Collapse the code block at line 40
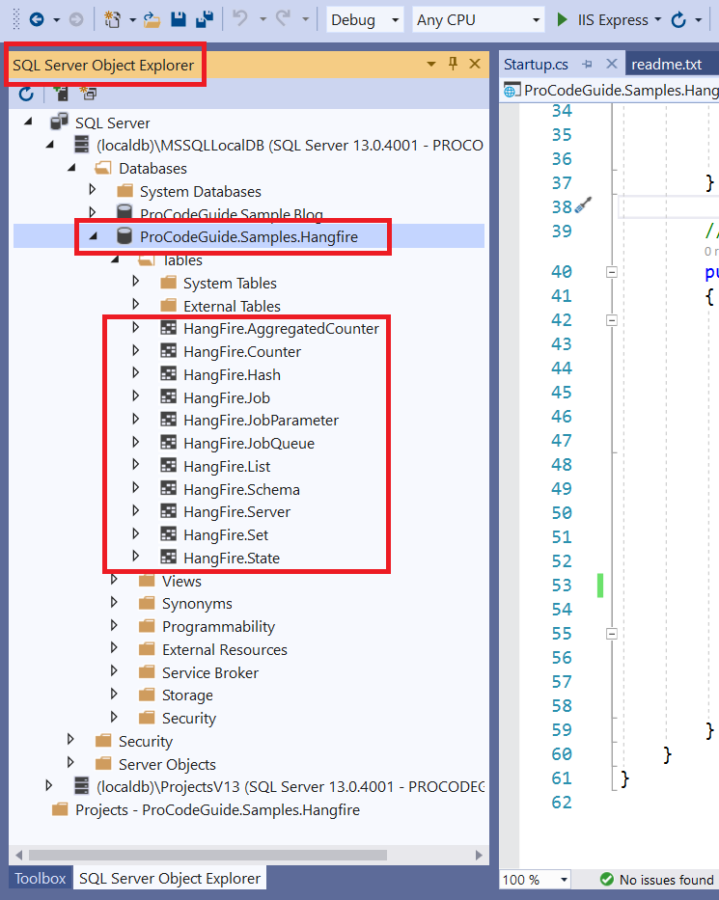This screenshot has height=900, width=719. (x=612, y=272)
